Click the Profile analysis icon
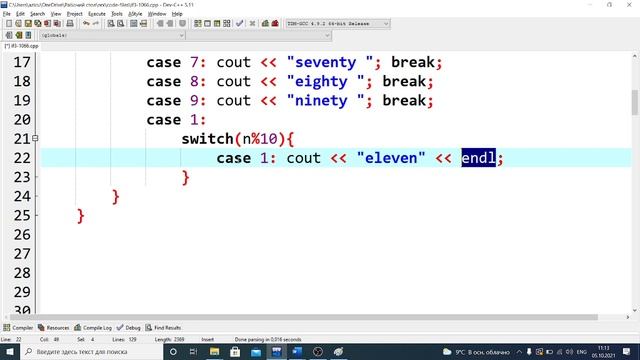640x360 pixels. 265,24
